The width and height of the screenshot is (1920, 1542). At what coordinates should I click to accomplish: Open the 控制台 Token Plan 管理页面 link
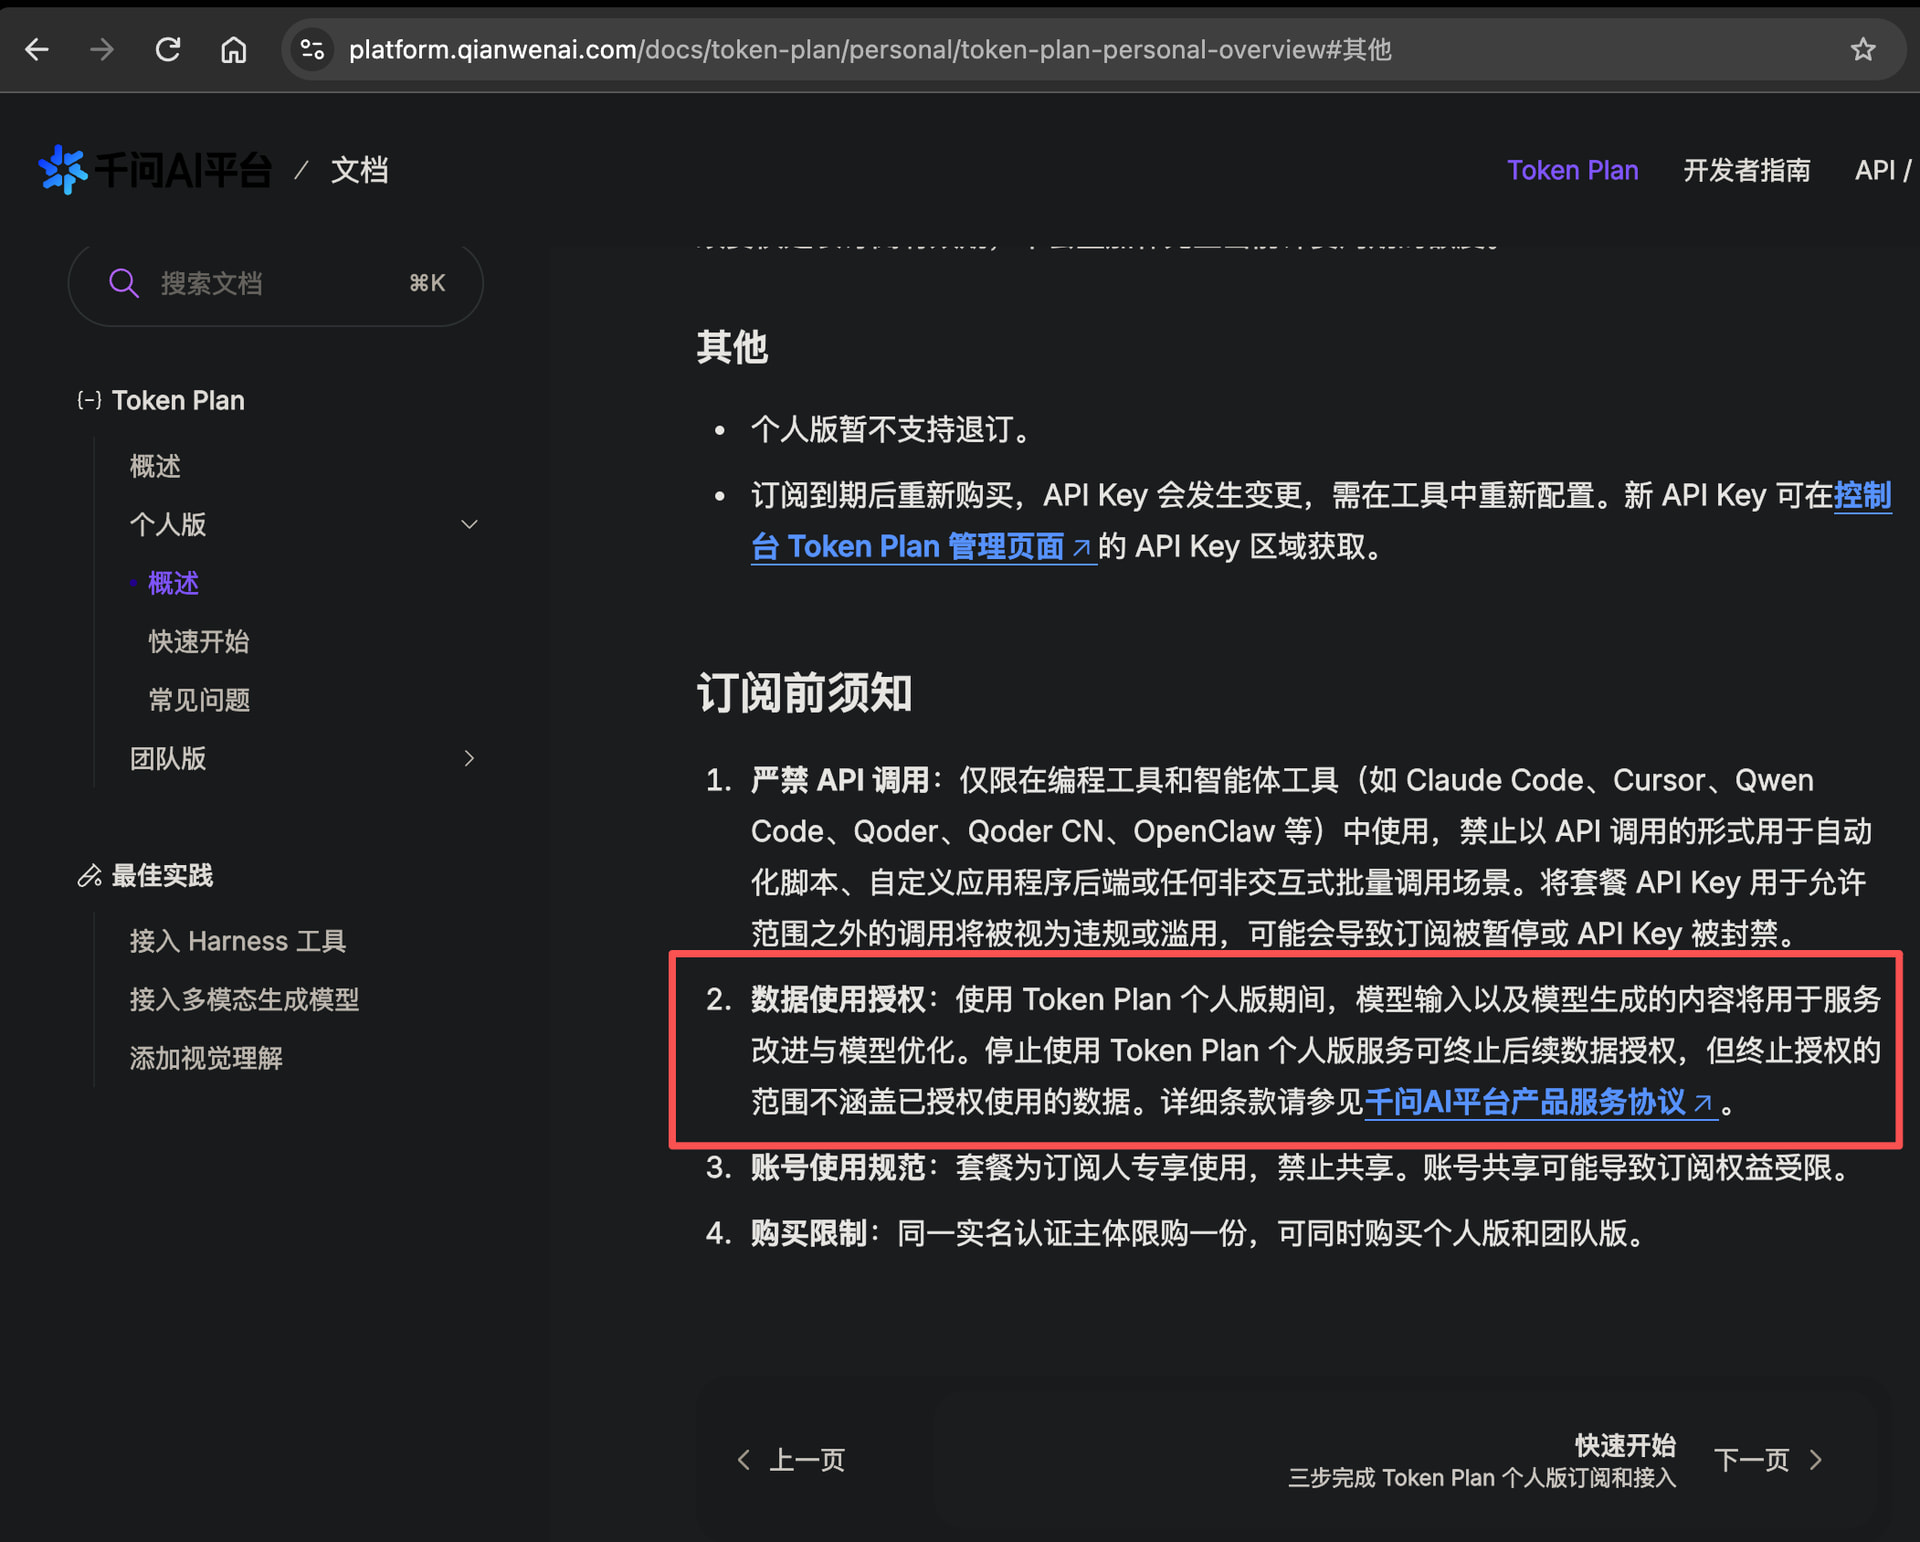(921, 547)
